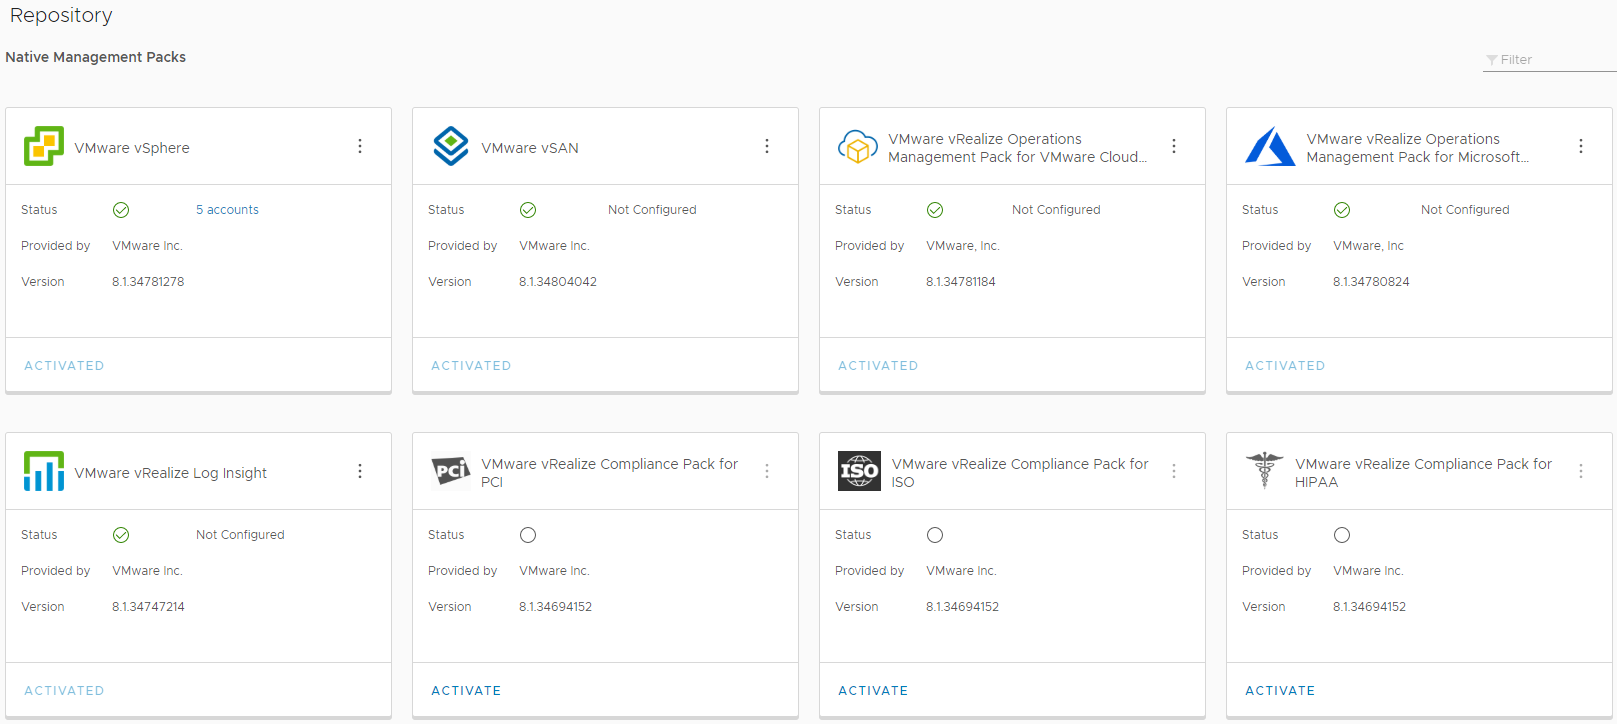Click the vSphere green status checkmark
The width and height of the screenshot is (1617, 724).
[x=121, y=210]
